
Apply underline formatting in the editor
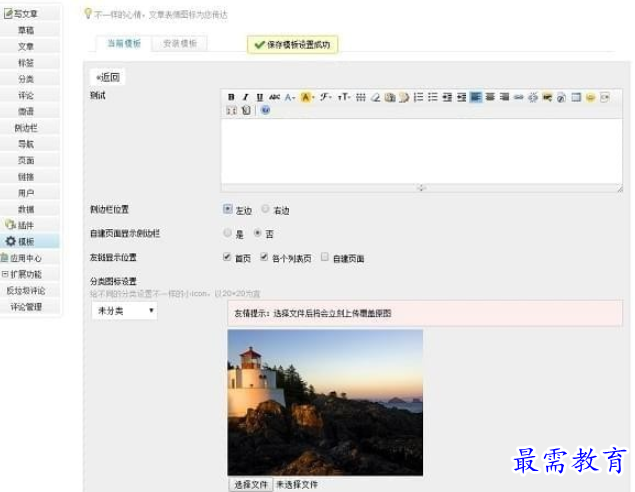[x=260, y=97]
